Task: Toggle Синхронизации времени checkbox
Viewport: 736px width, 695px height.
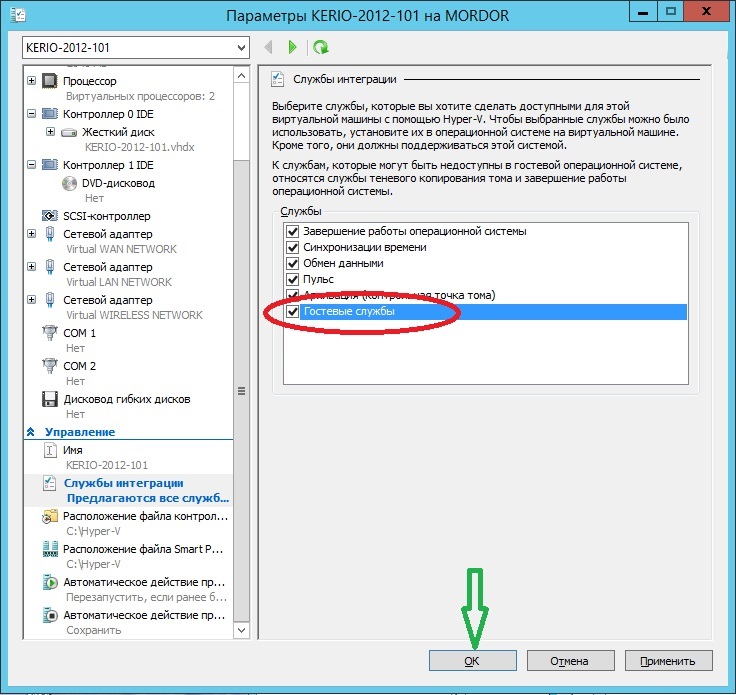Action: [x=293, y=247]
